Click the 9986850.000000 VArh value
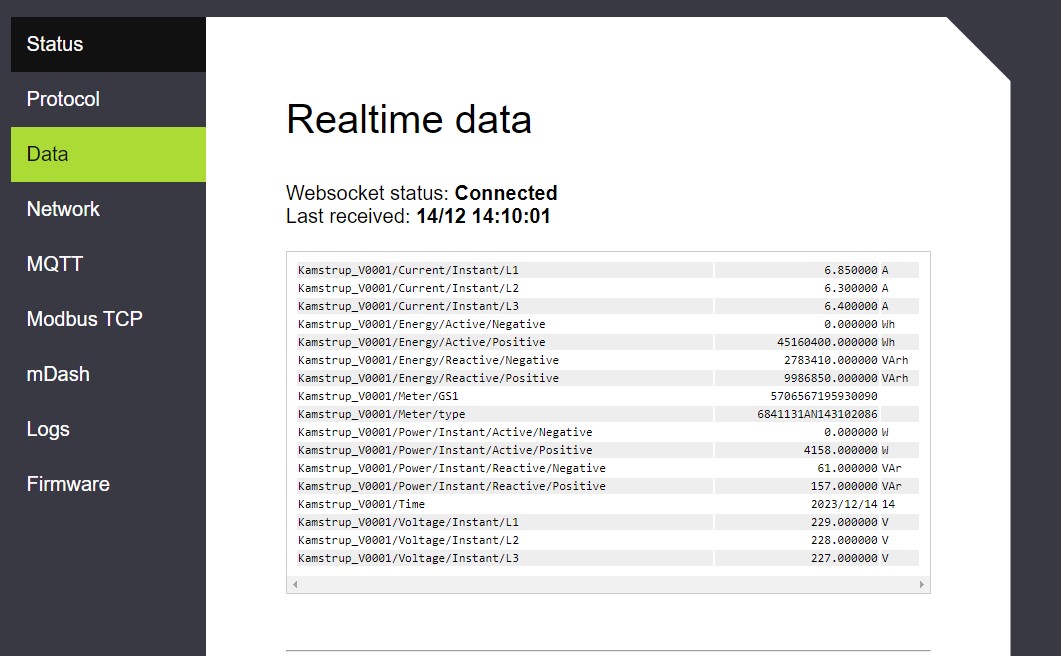This screenshot has height=656, width=1061. coord(830,378)
